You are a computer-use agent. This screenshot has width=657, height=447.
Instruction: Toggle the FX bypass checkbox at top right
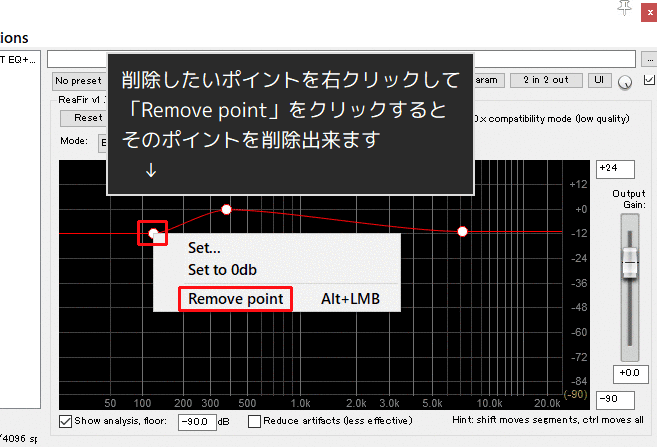[x=648, y=80]
